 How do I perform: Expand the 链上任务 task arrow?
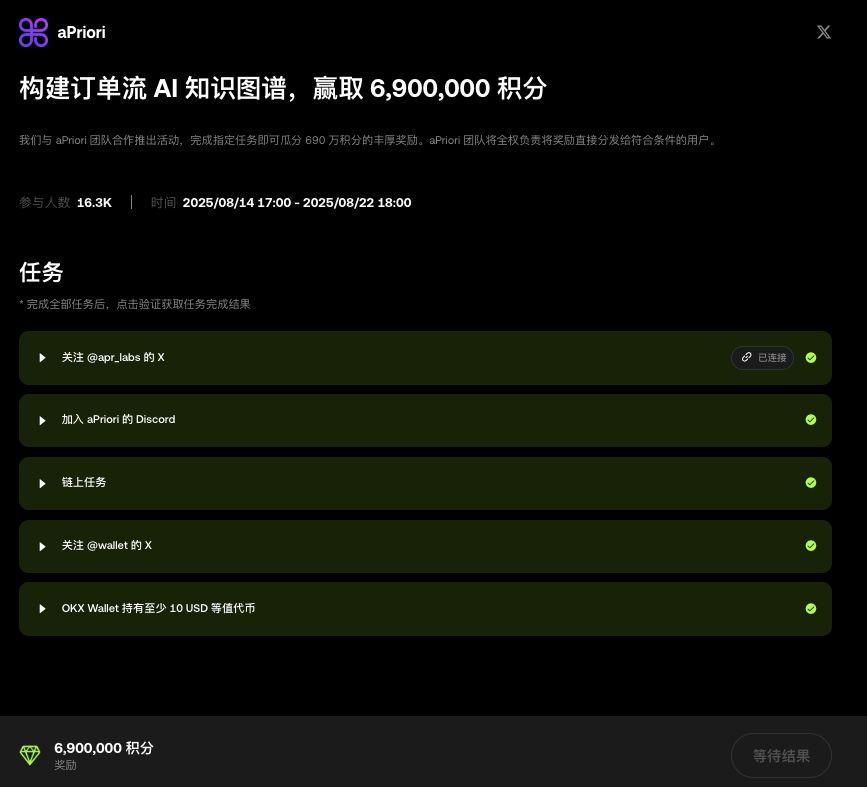pos(42,483)
